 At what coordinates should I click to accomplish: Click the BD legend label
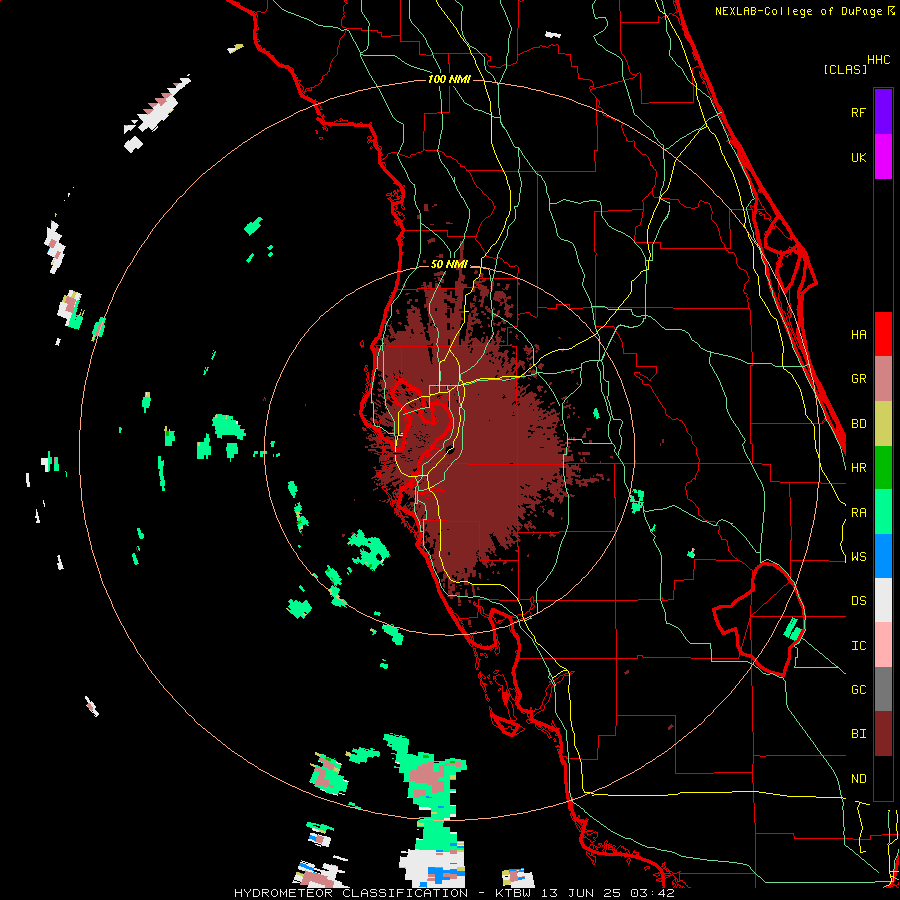click(858, 424)
